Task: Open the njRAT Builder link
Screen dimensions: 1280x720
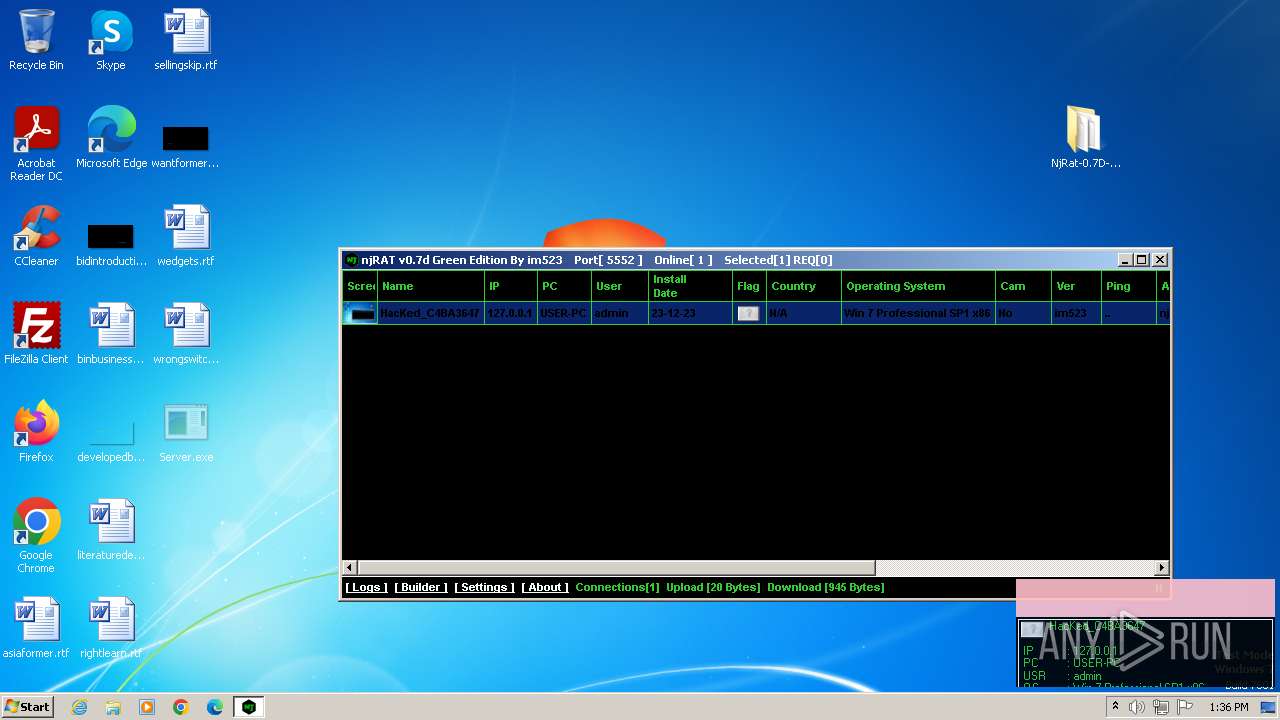Action: (x=421, y=587)
